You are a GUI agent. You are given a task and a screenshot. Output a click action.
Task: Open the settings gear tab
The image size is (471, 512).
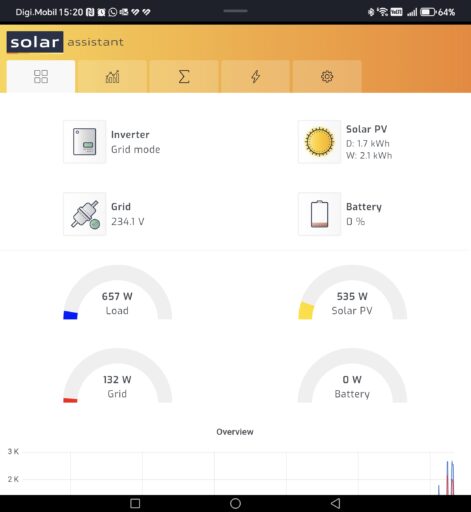tap(327, 76)
